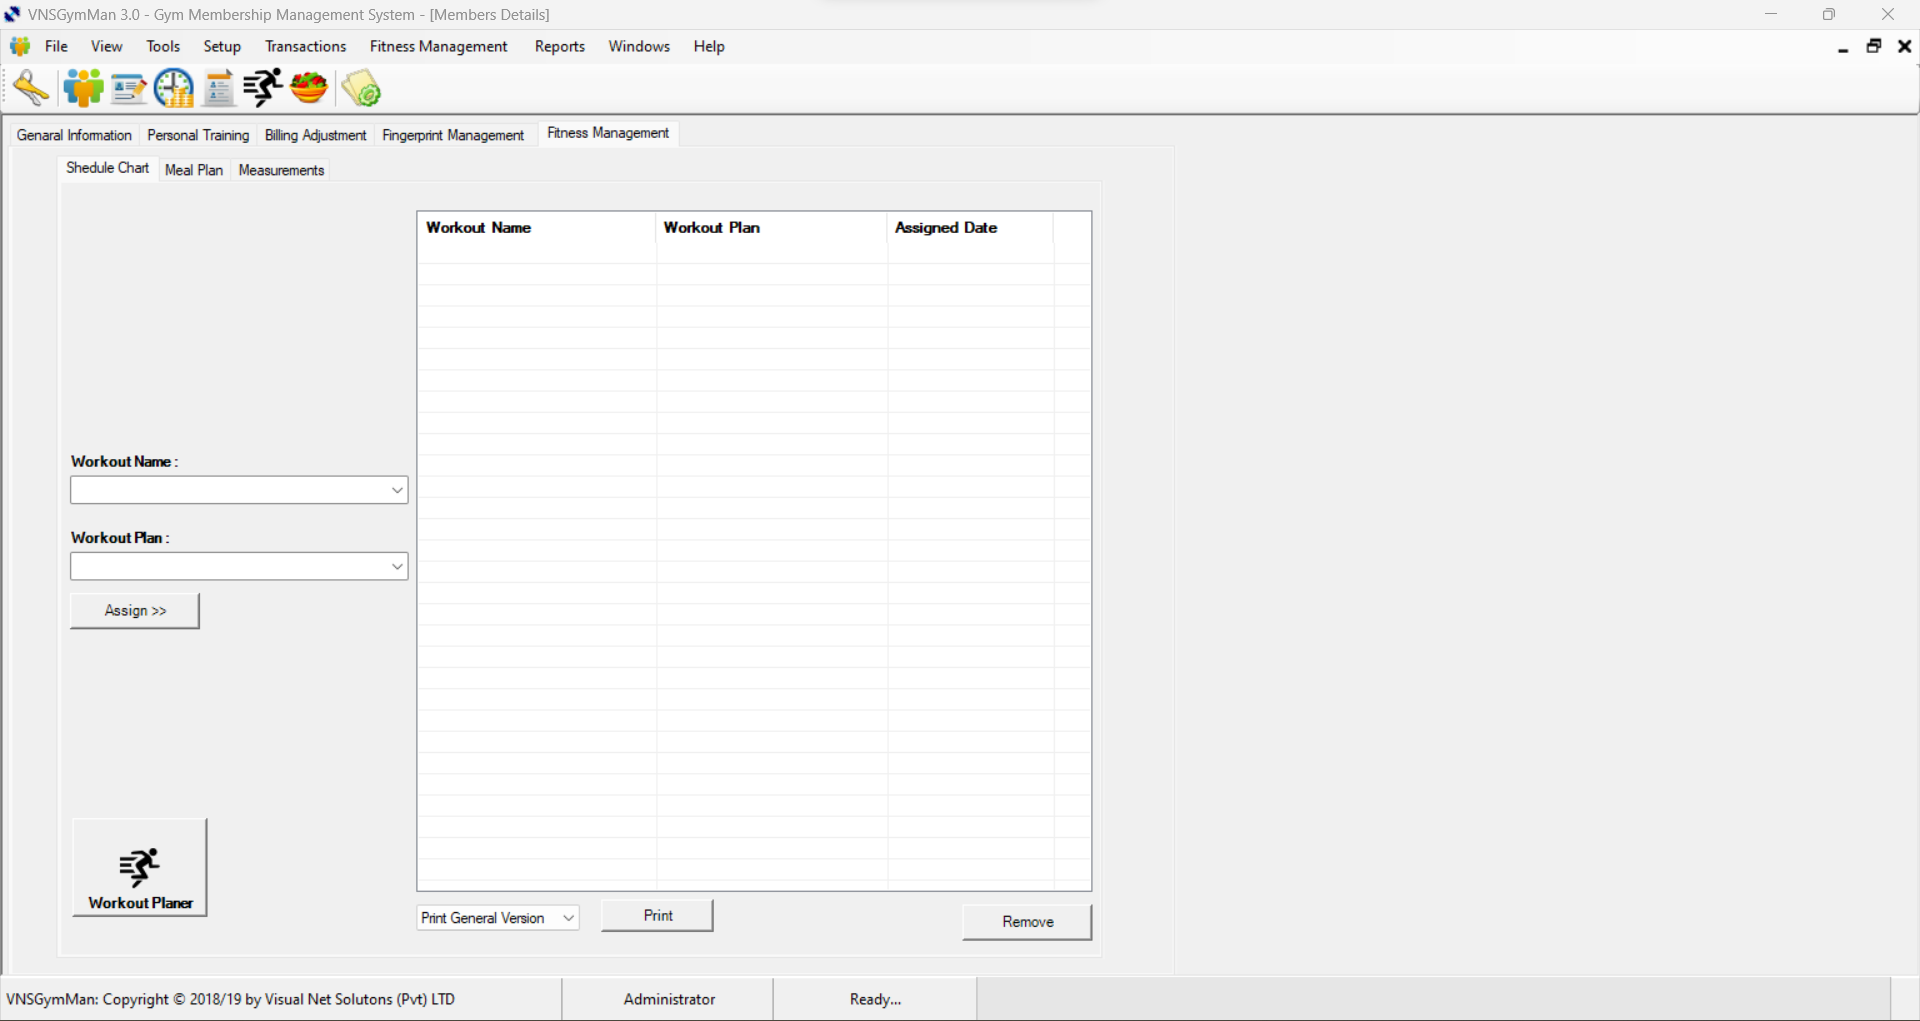Close the inner Members Details child window
This screenshot has width=1920, height=1021.
click(x=1905, y=46)
